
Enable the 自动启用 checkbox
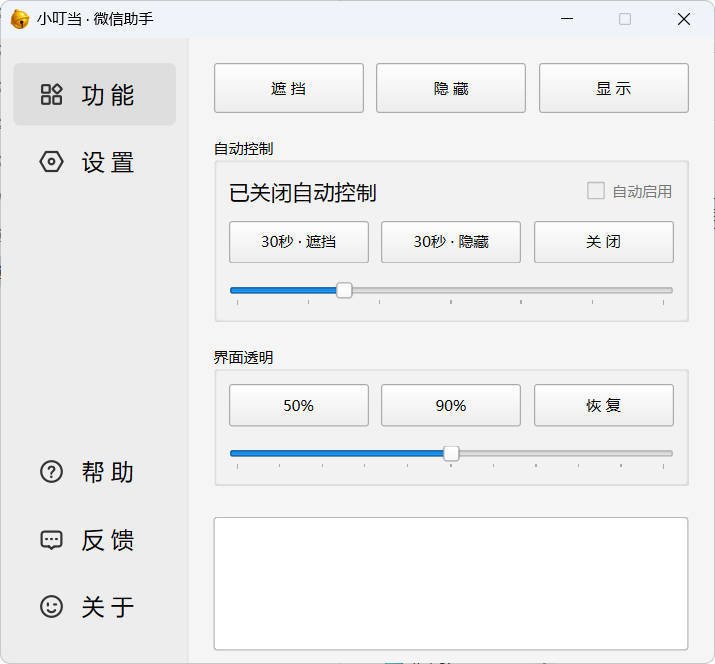596,191
